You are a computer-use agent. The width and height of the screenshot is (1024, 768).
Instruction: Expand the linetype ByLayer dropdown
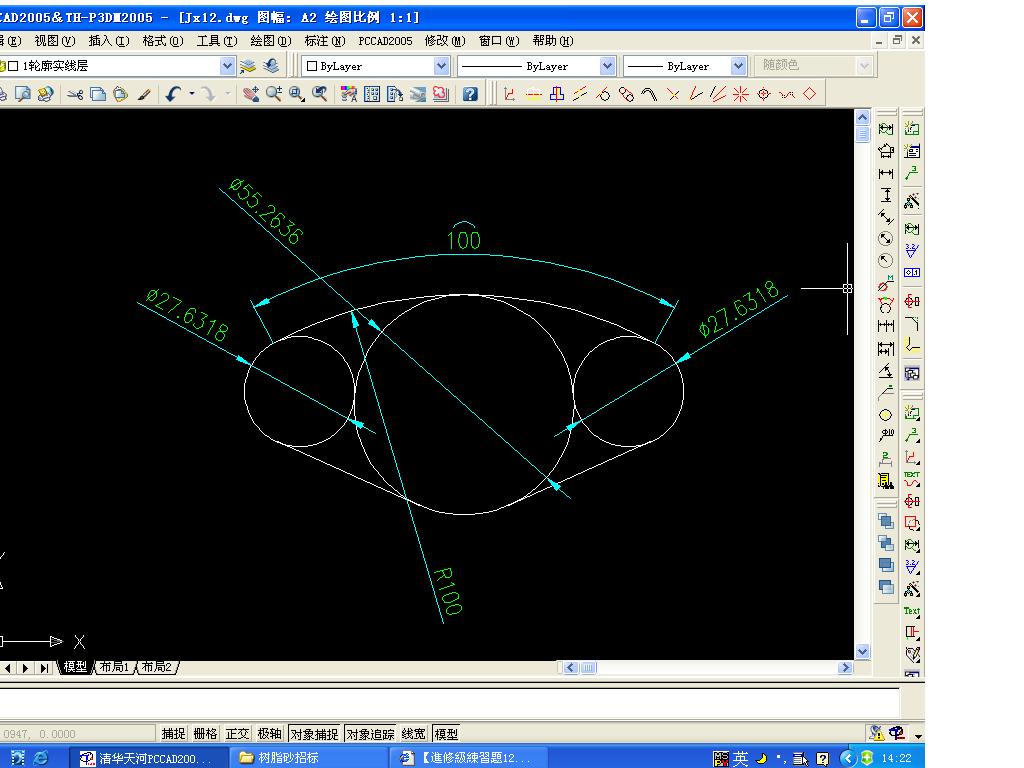[607, 65]
